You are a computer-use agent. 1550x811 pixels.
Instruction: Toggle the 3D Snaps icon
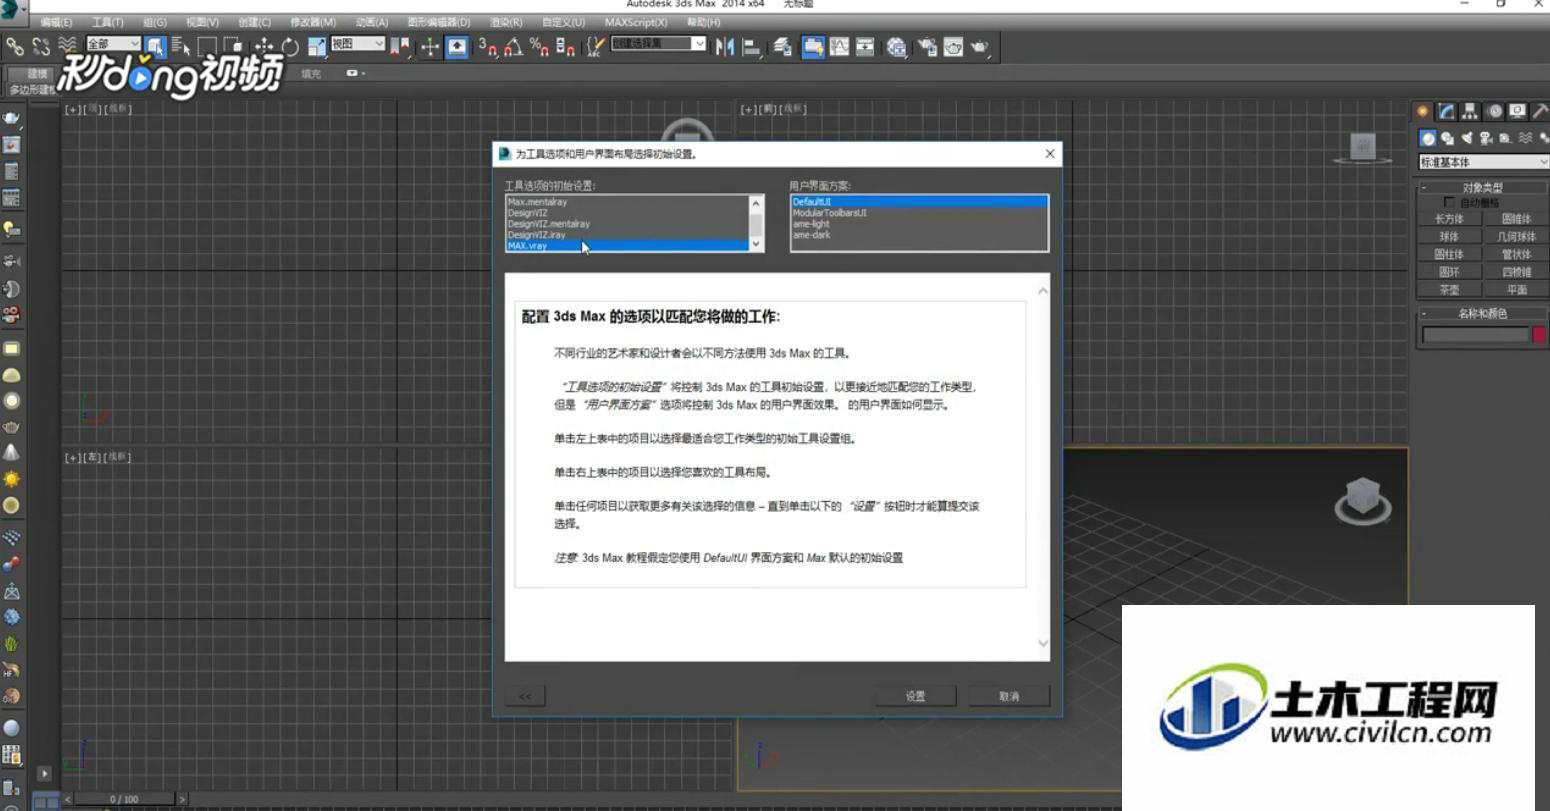(489, 46)
